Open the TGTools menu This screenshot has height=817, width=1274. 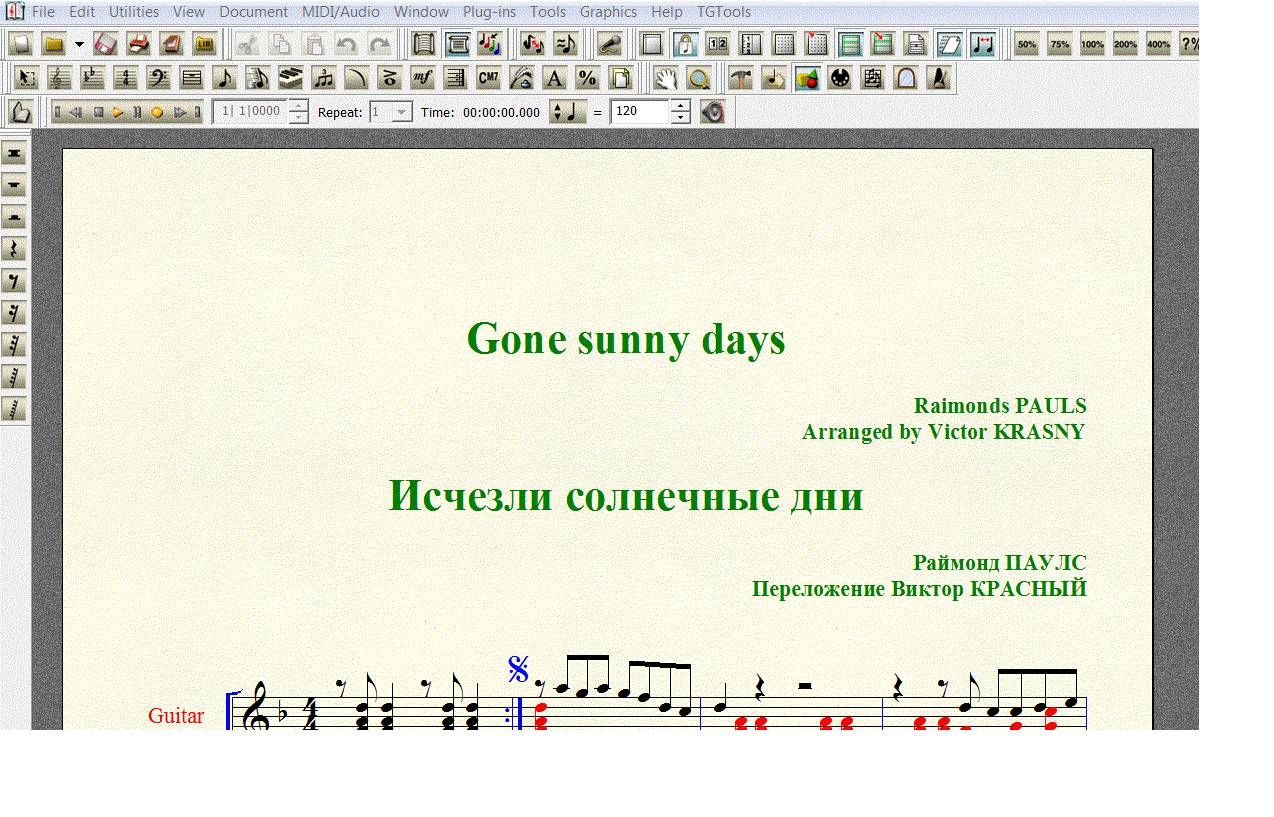pyautogui.click(x=724, y=12)
